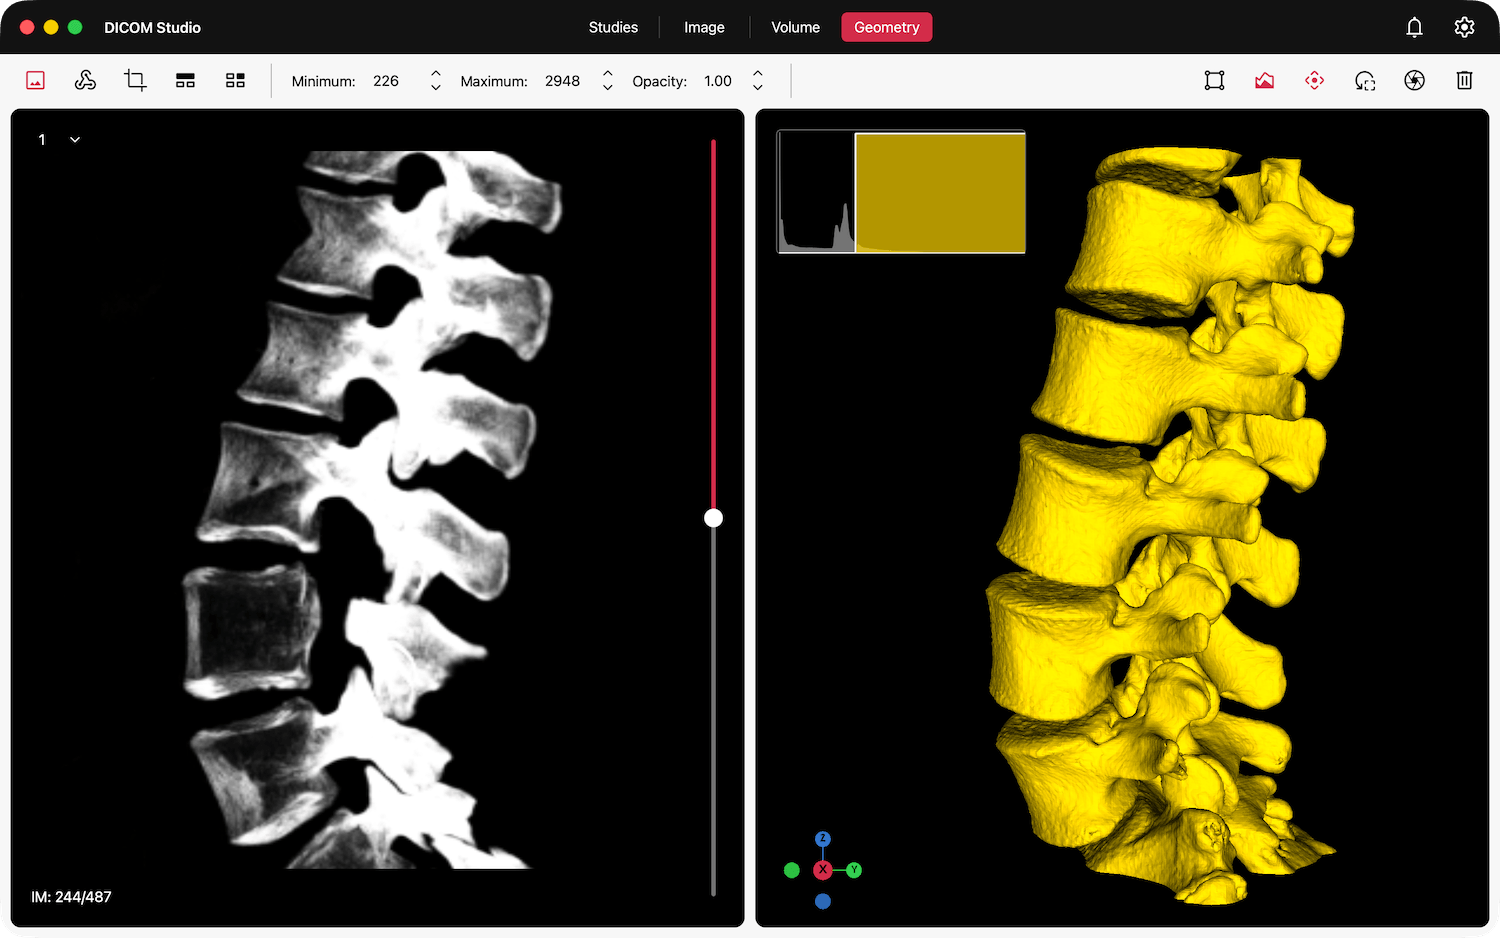The image size is (1500, 938).
Task: Click the blue Z axis gizmo ball
Action: pos(823,839)
